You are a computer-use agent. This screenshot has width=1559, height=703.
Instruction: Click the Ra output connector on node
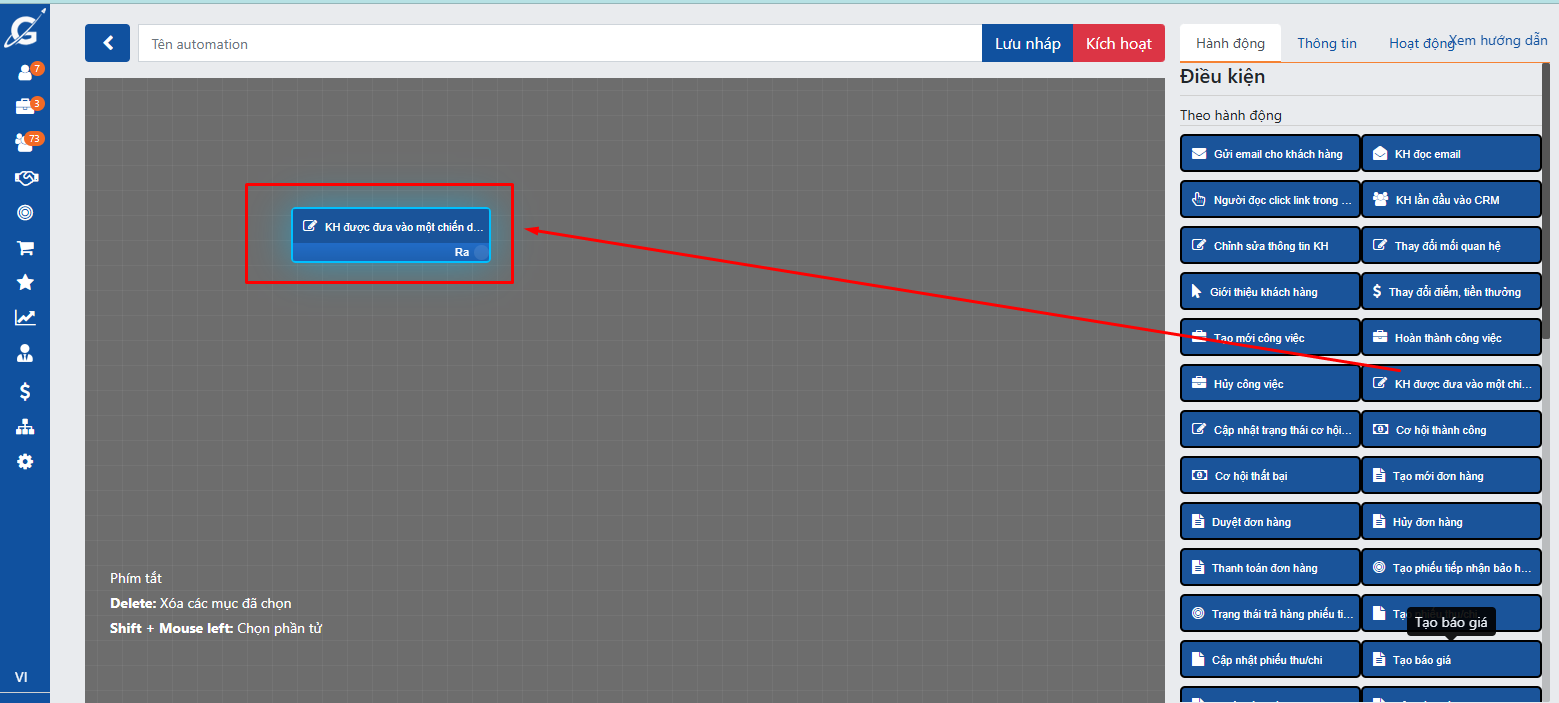click(481, 252)
